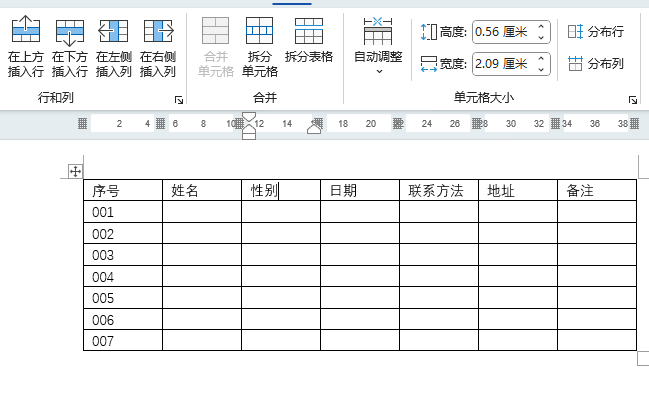
Task: Click the width icon beside 宽度 label
Action: click(428, 64)
